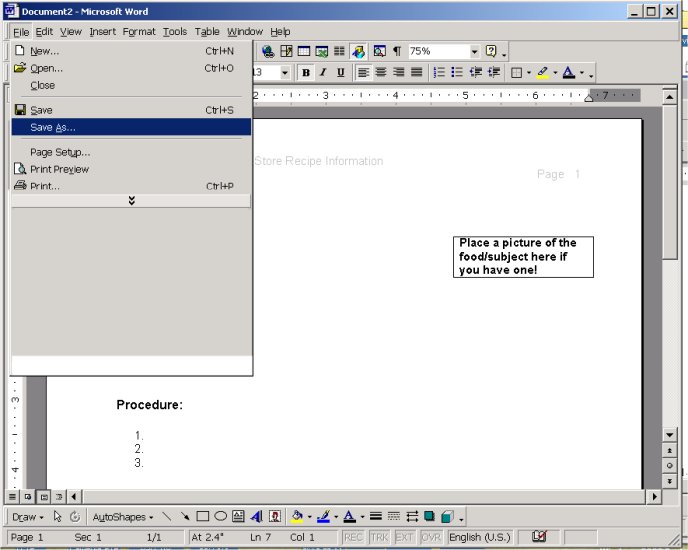Viewport: 688px width, 550px height.
Task: Apply center alignment to text
Action: tap(382, 73)
